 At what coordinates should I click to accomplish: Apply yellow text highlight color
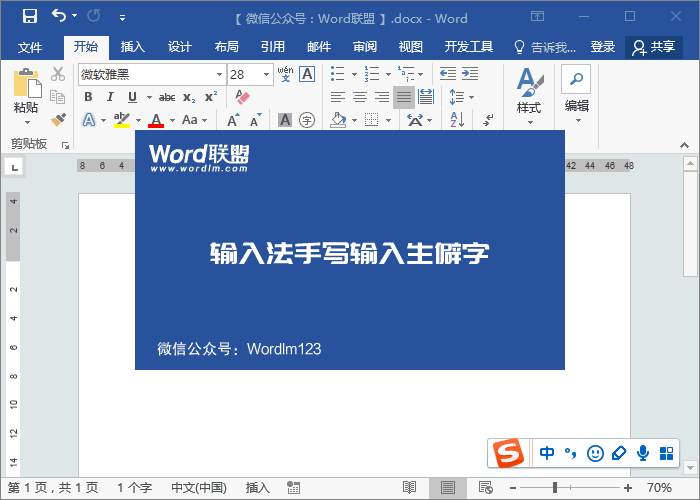[x=121, y=120]
